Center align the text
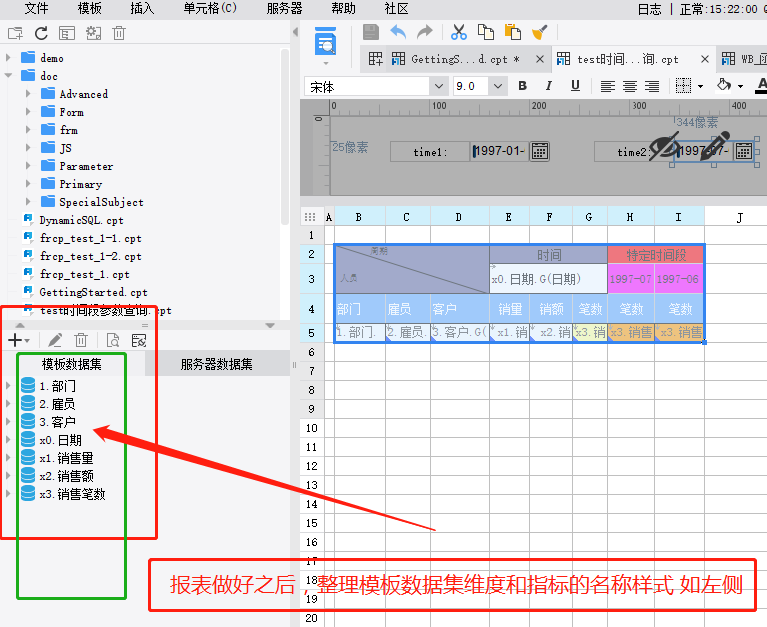This screenshot has height=627, width=767. [x=630, y=87]
